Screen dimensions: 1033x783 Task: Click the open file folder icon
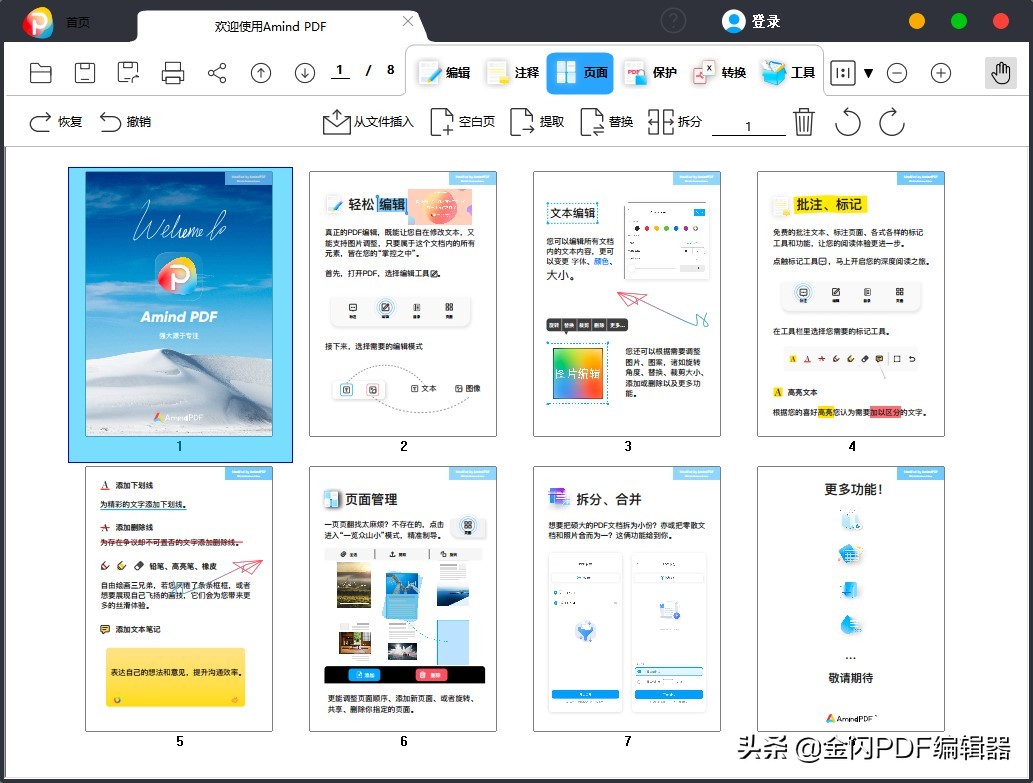pos(41,72)
